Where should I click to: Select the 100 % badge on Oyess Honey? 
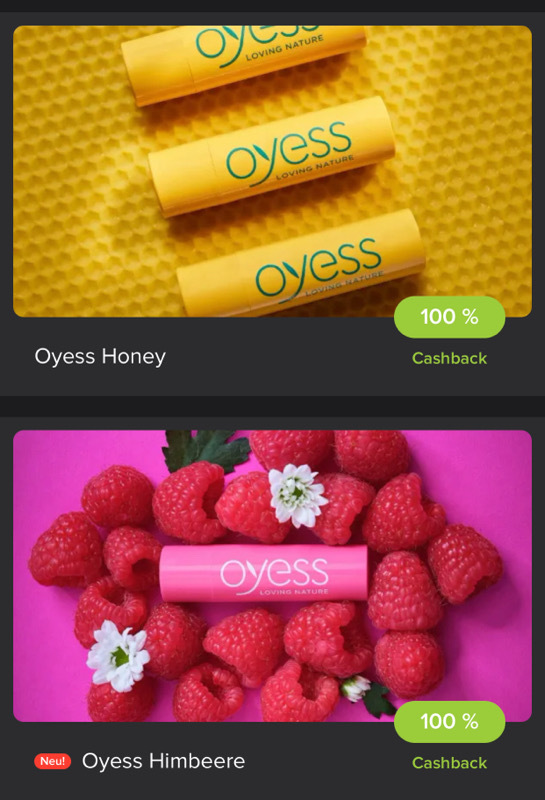pos(450,317)
